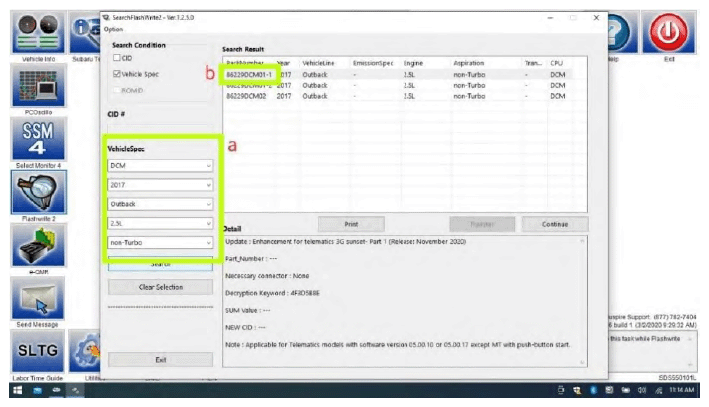Launch the SLTG Labor Time Guide icon
Image resolution: width=709 pixels, height=407 pixels.
click(38, 351)
